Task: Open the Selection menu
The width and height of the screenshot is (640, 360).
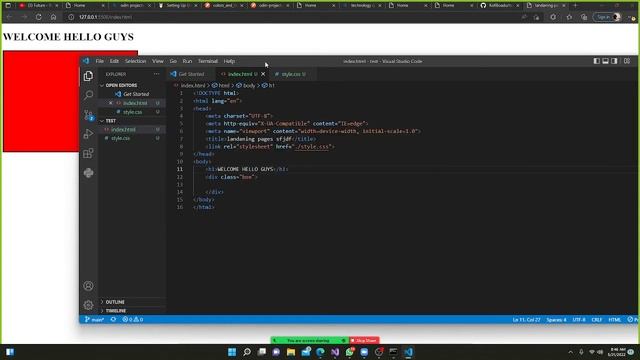Action: [x=136, y=61]
